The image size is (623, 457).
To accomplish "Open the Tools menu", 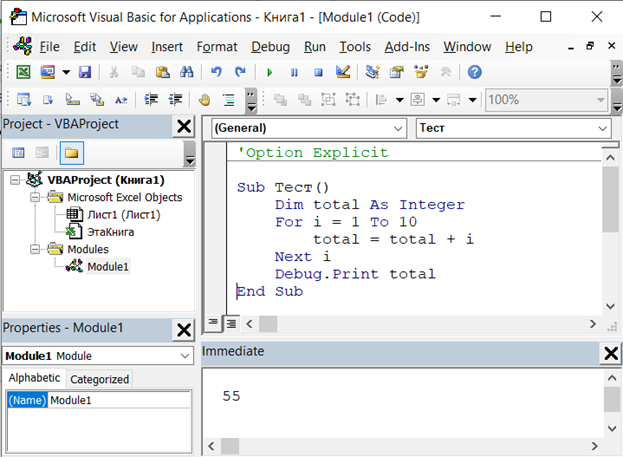I will [x=355, y=47].
